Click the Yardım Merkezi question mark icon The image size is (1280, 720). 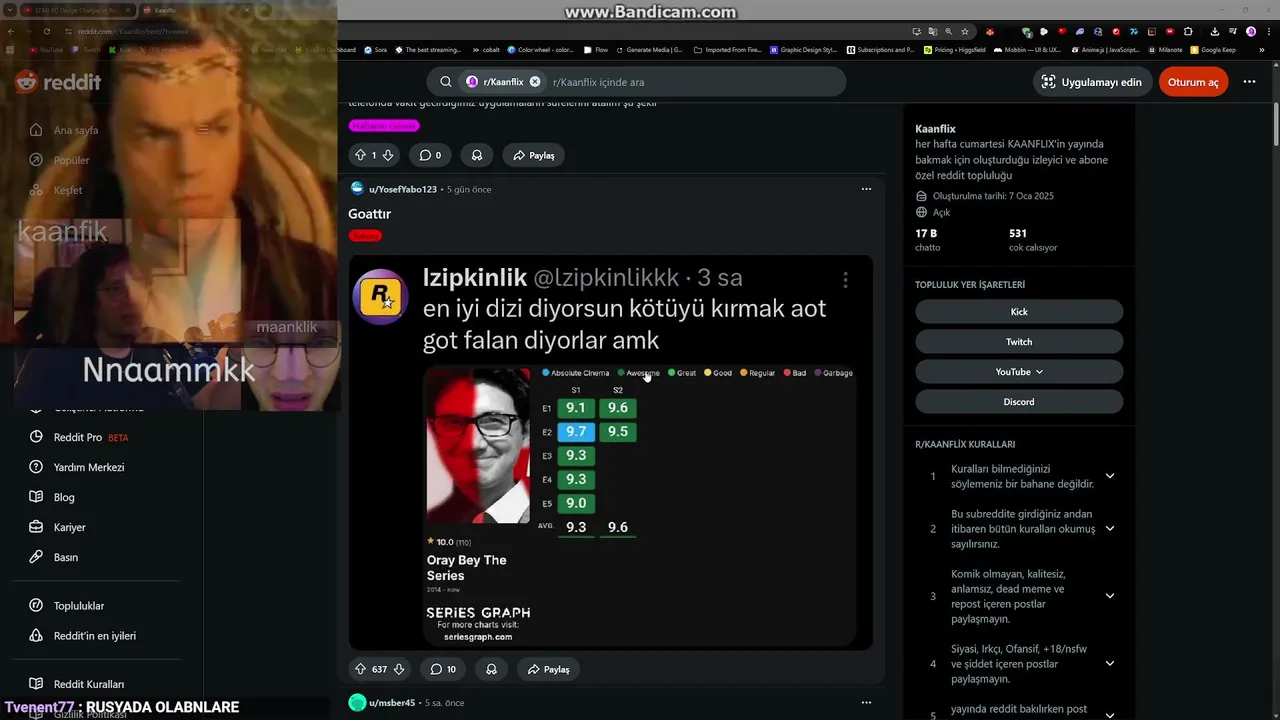coord(36,467)
